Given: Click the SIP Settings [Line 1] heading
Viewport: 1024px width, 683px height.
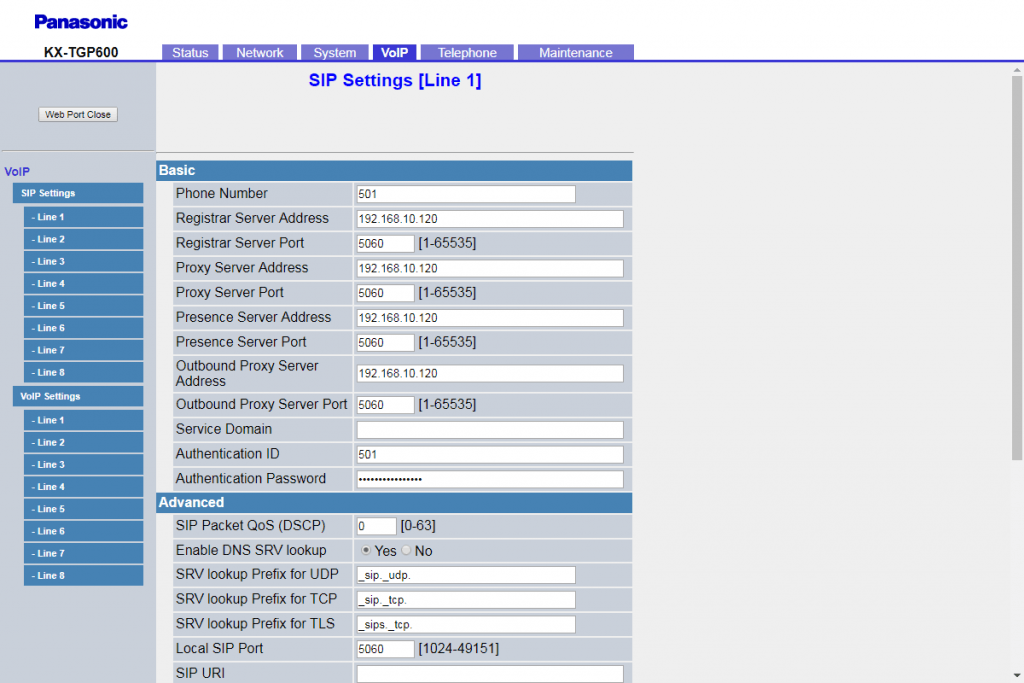Looking at the screenshot, I should 395,80.
